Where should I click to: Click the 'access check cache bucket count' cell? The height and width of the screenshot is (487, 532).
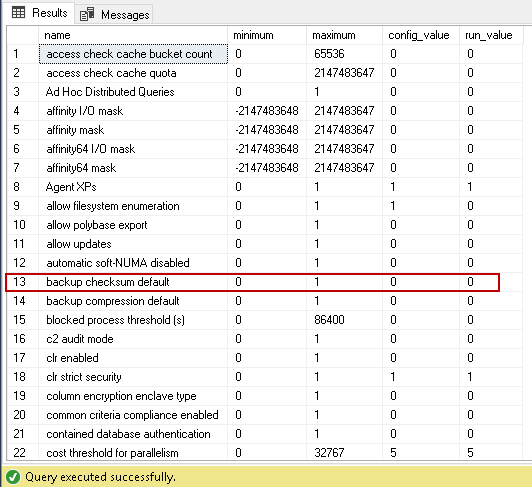[x=133, y=54]
